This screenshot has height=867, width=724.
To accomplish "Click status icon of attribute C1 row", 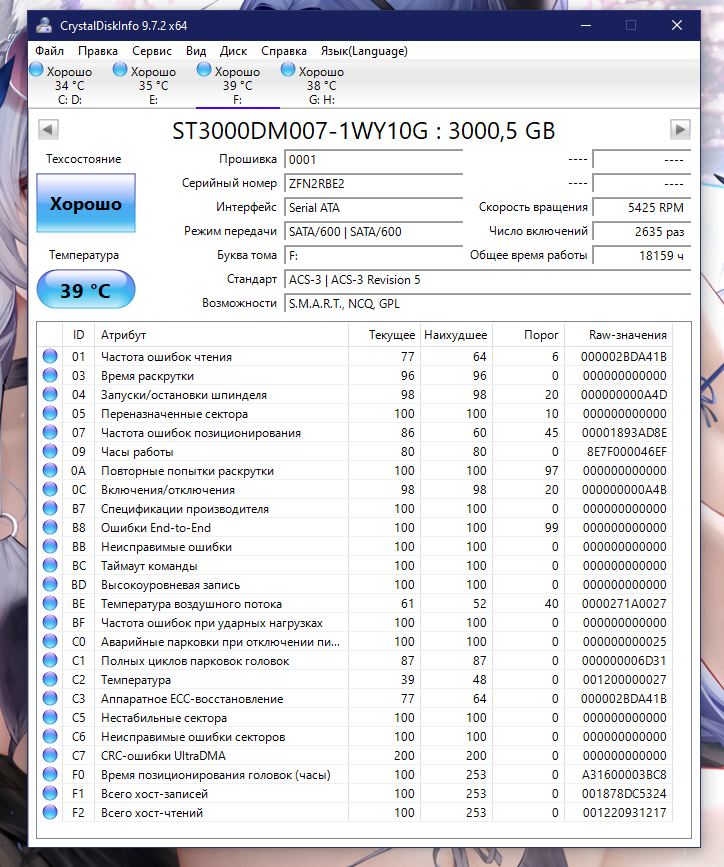I will tap(50, 660).
